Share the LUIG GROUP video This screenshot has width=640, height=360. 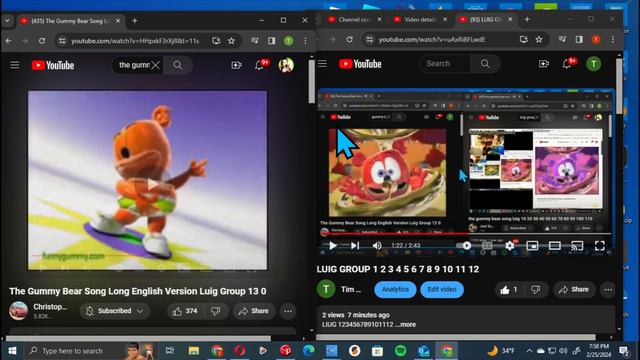tap(574, 289)
